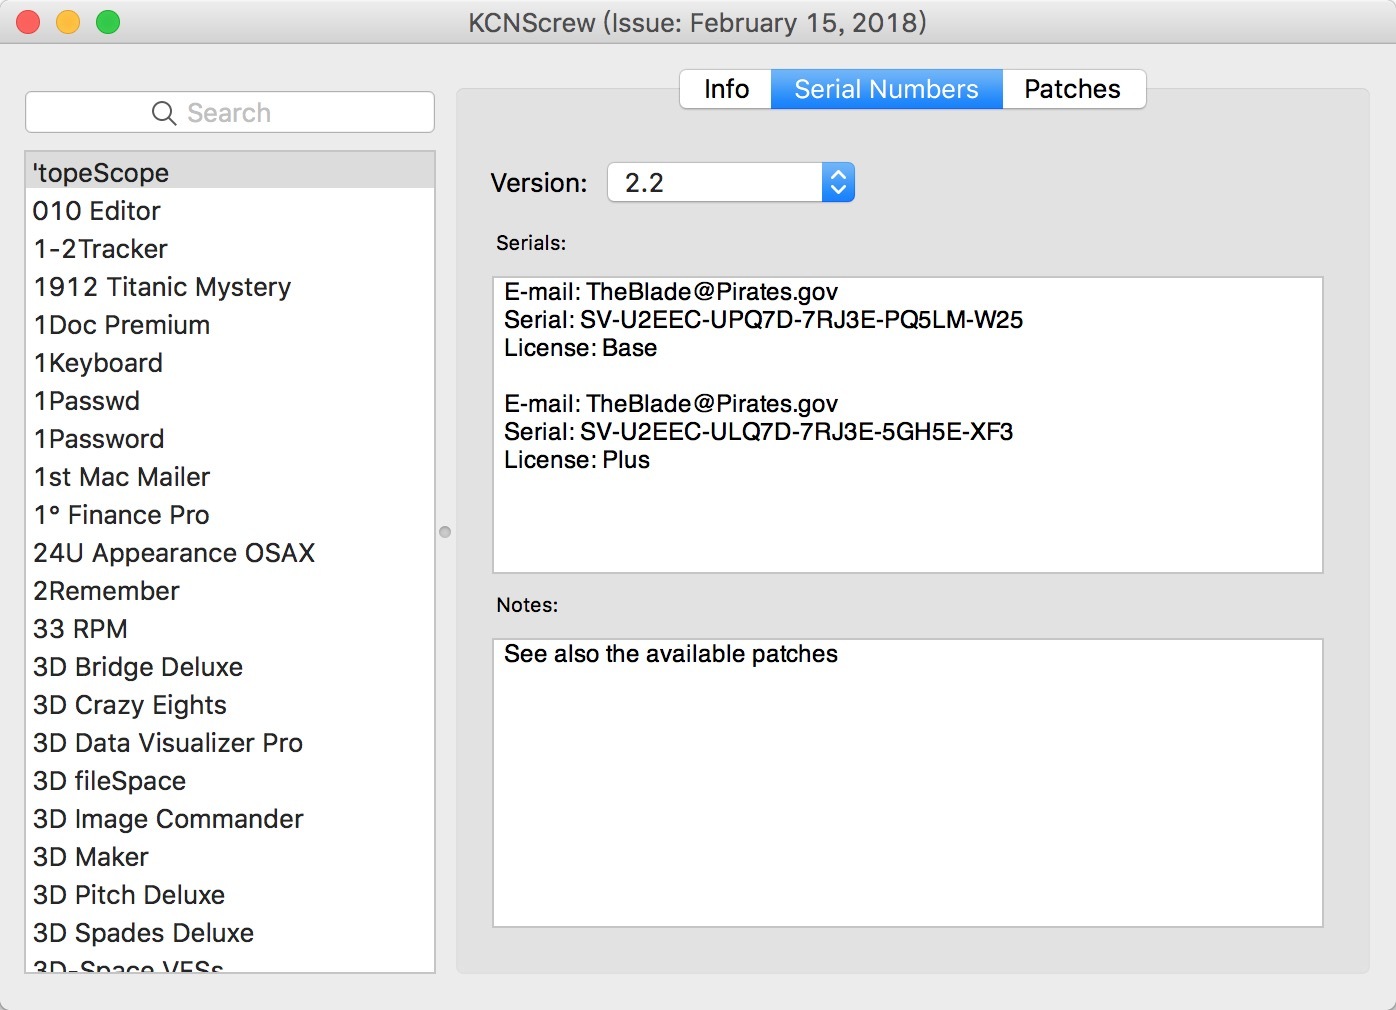Select 1Password in the list
This screenshot has height=1010, width=1396.
[x=99, y=439]
